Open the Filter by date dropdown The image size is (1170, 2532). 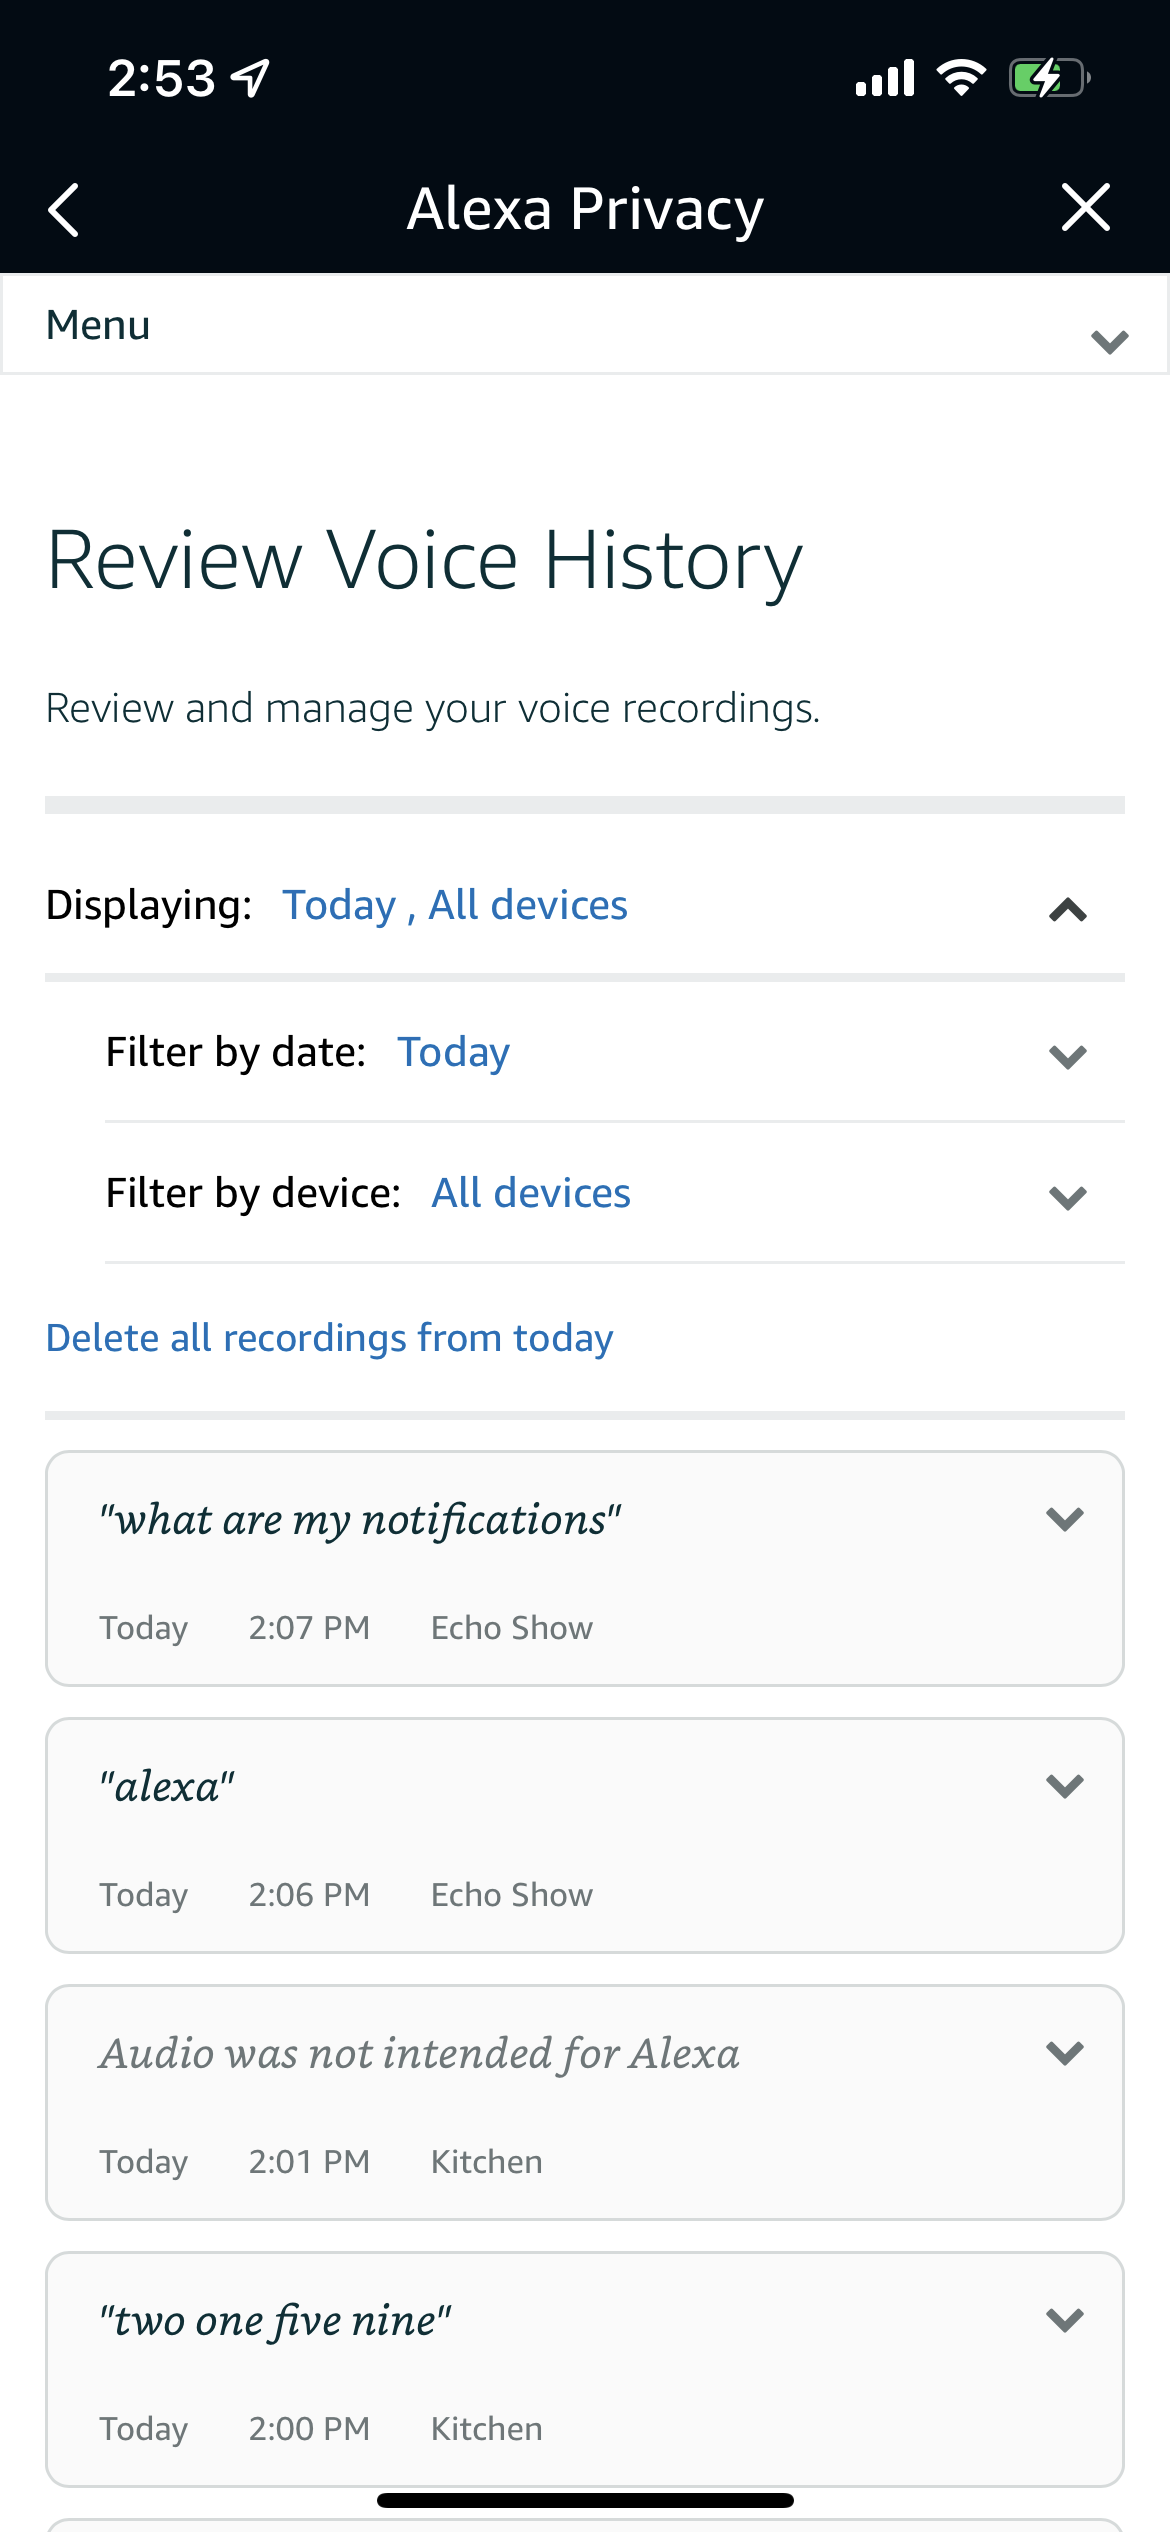click(x=1067, y=1056)
